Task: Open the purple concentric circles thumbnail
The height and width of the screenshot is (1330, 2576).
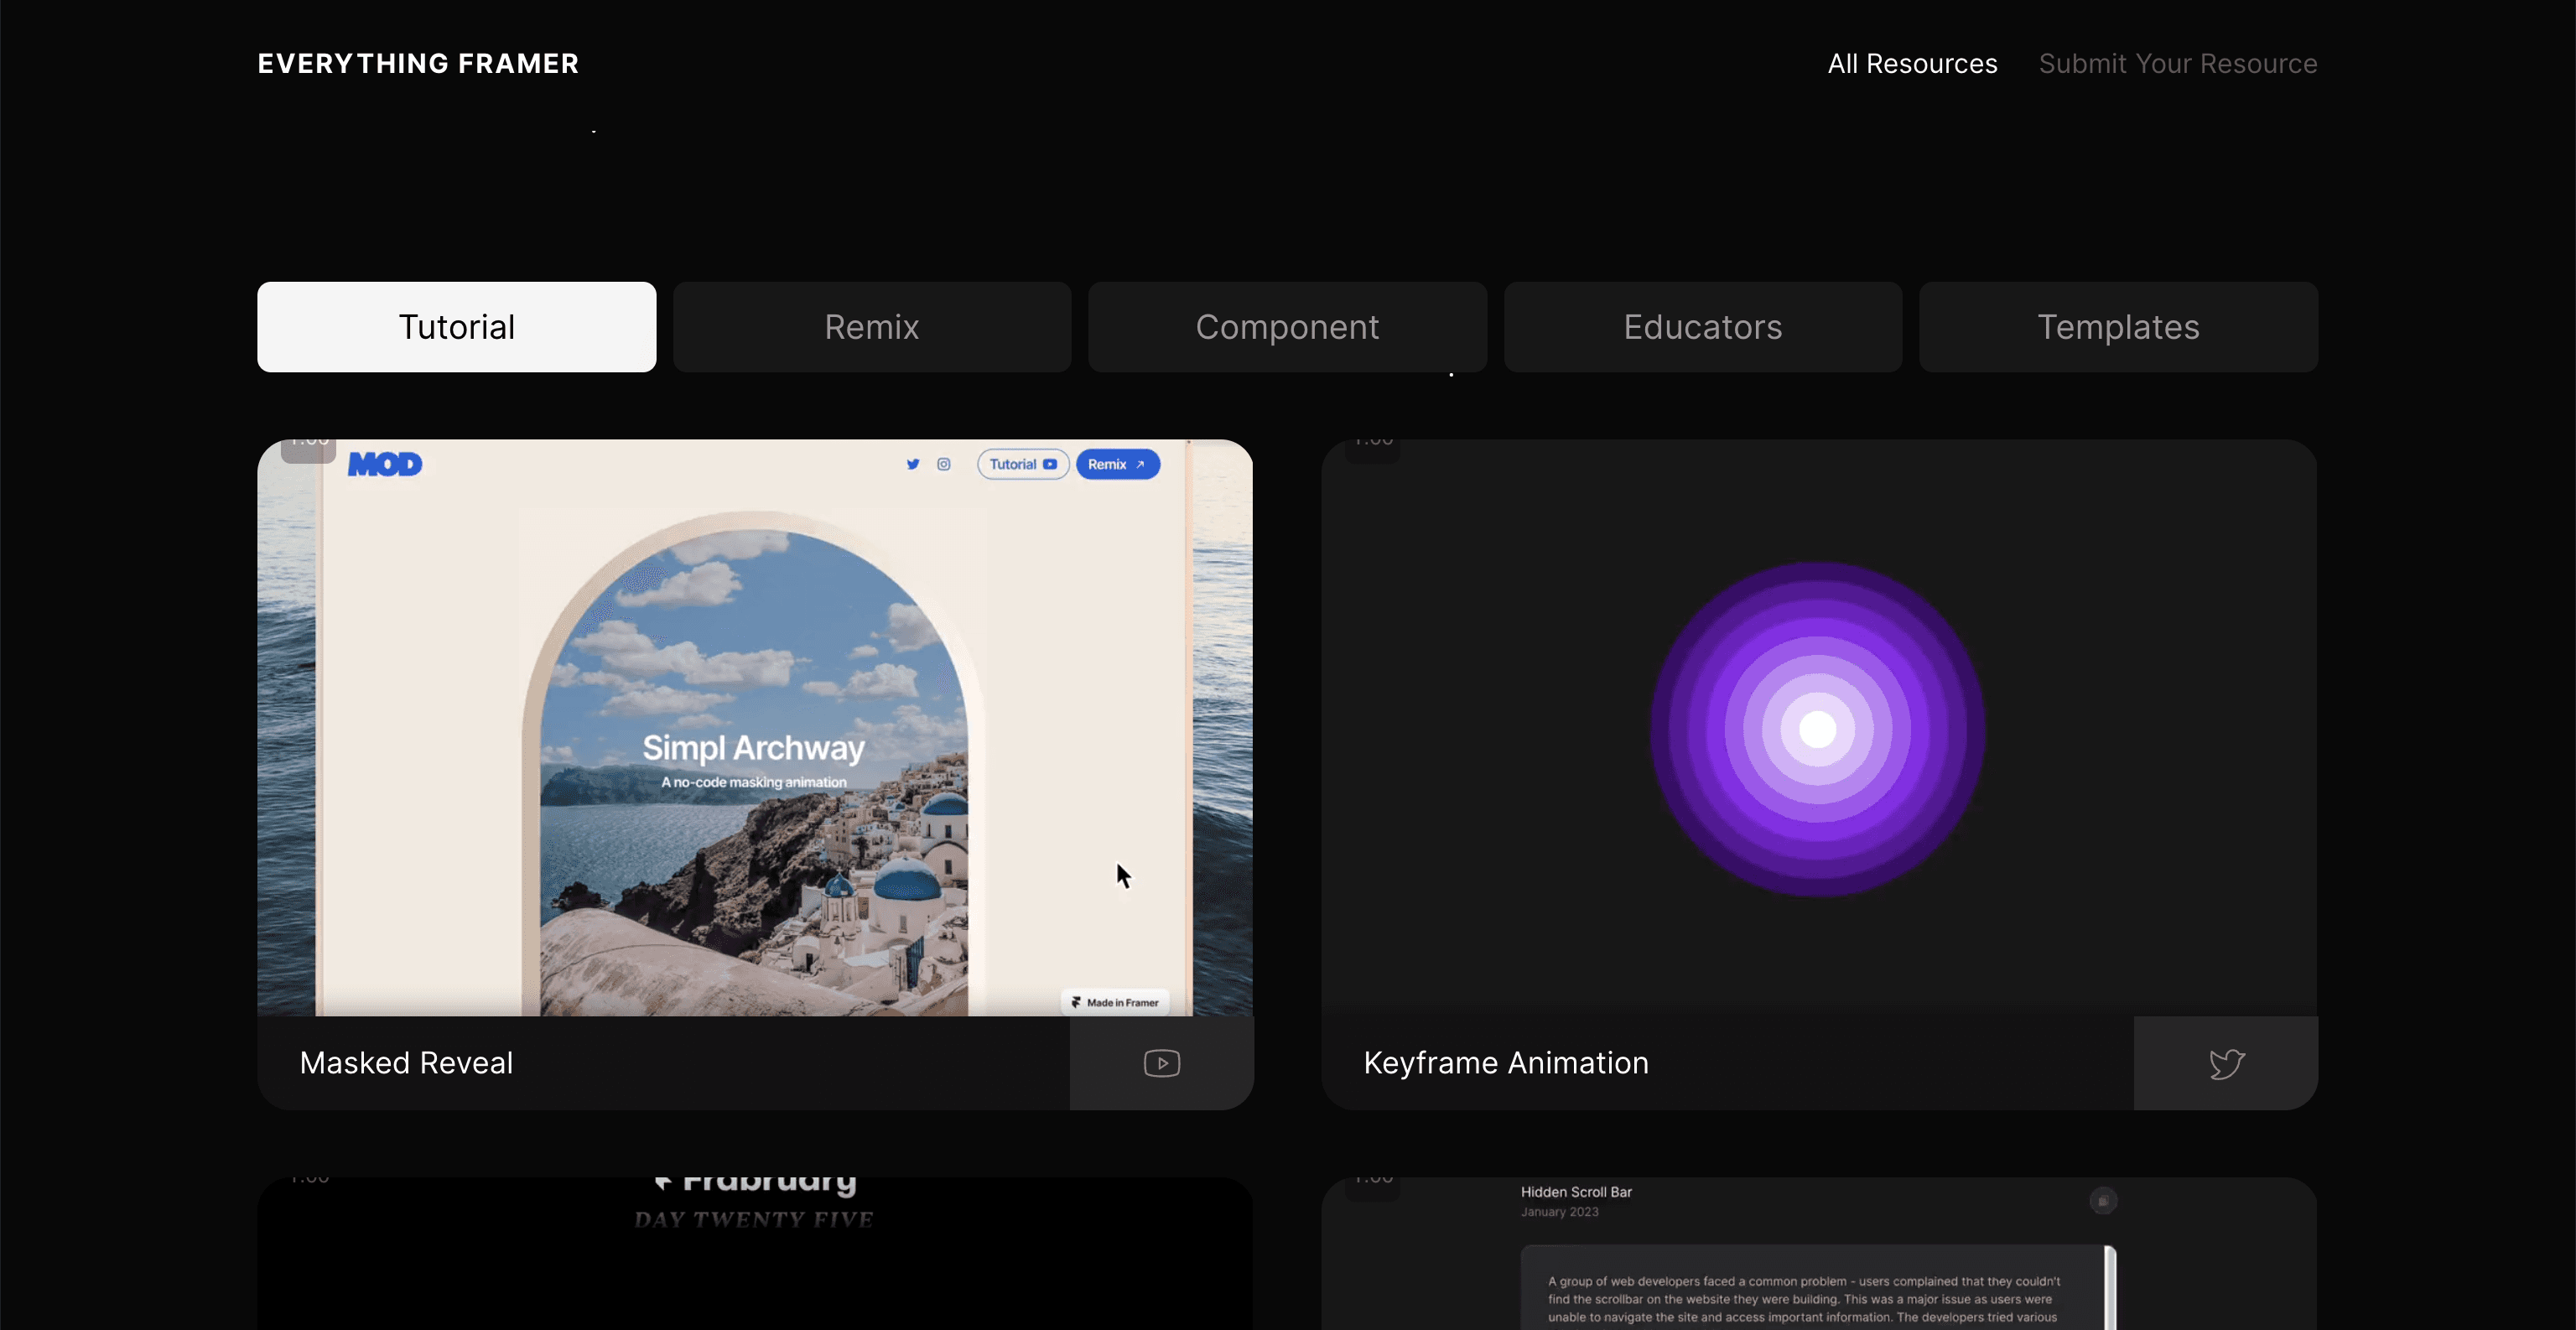Action: [x=1817, y=729]
